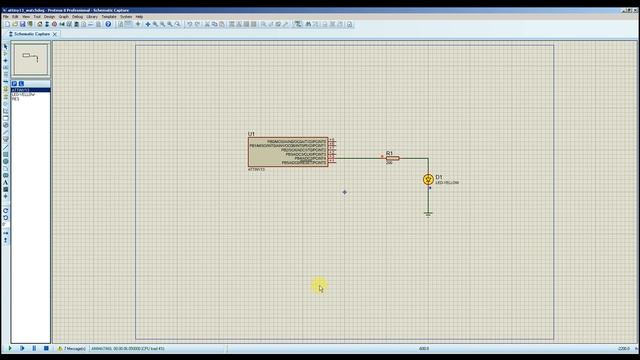Create a new project via New icon
The width and height of the screenshot is (640, 360).
point(8,24)
